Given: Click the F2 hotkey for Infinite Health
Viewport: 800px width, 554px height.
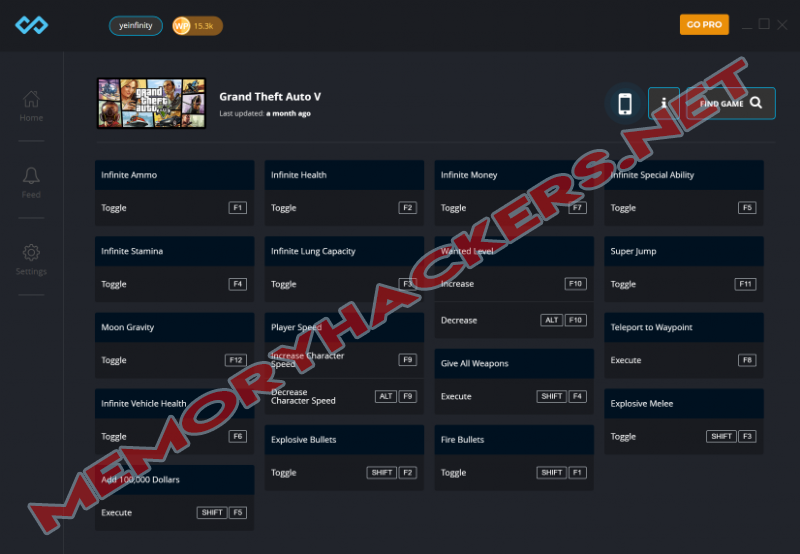Looking at the screenshot, I should [x=408, y=208].
